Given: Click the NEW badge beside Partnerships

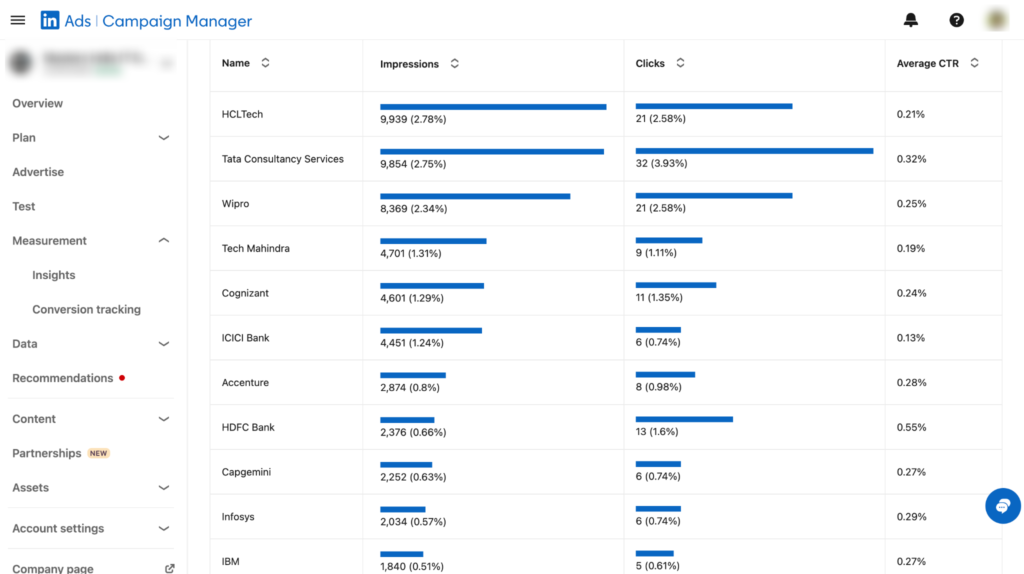Looking at the screenshot, I should point(99,453).
